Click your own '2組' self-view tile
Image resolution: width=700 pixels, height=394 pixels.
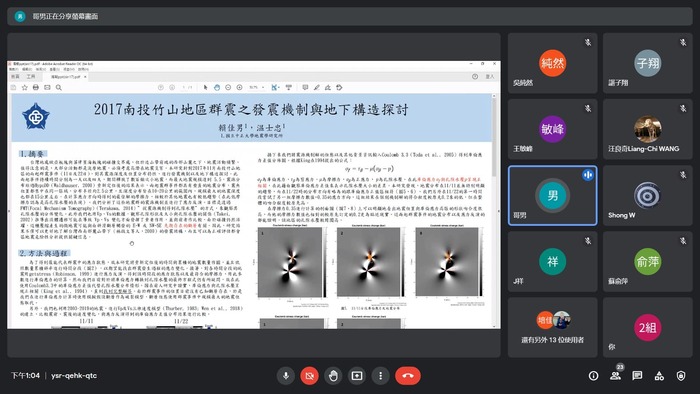pos(648,328)
